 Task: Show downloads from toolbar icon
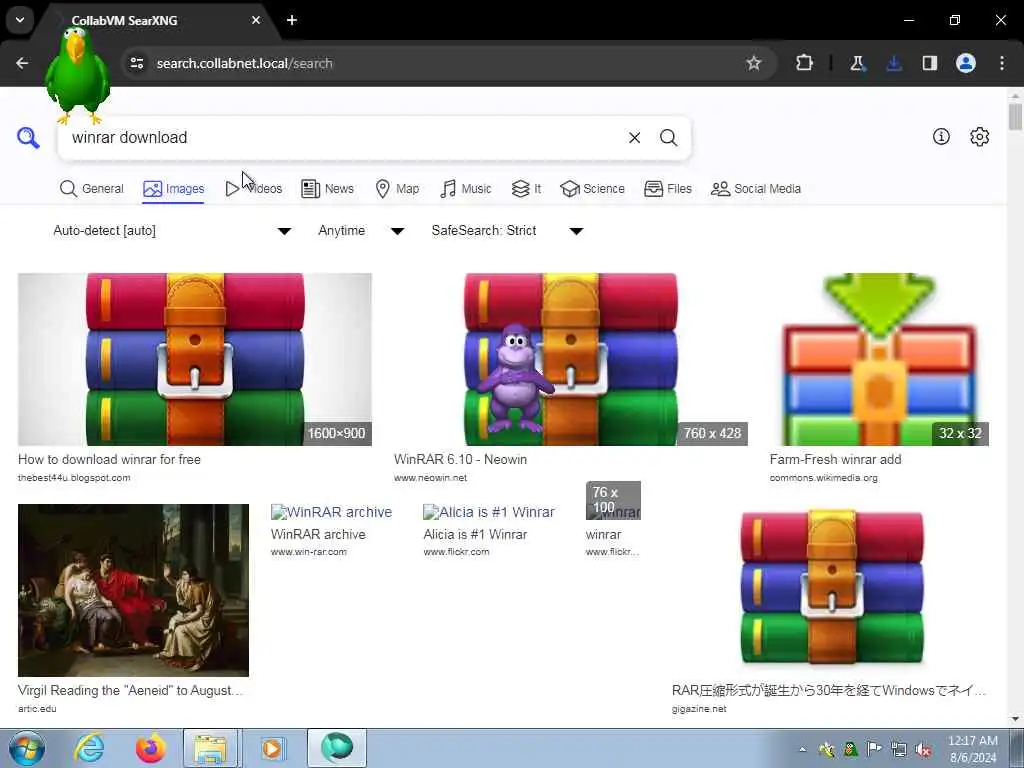click(x=893, y=63)
